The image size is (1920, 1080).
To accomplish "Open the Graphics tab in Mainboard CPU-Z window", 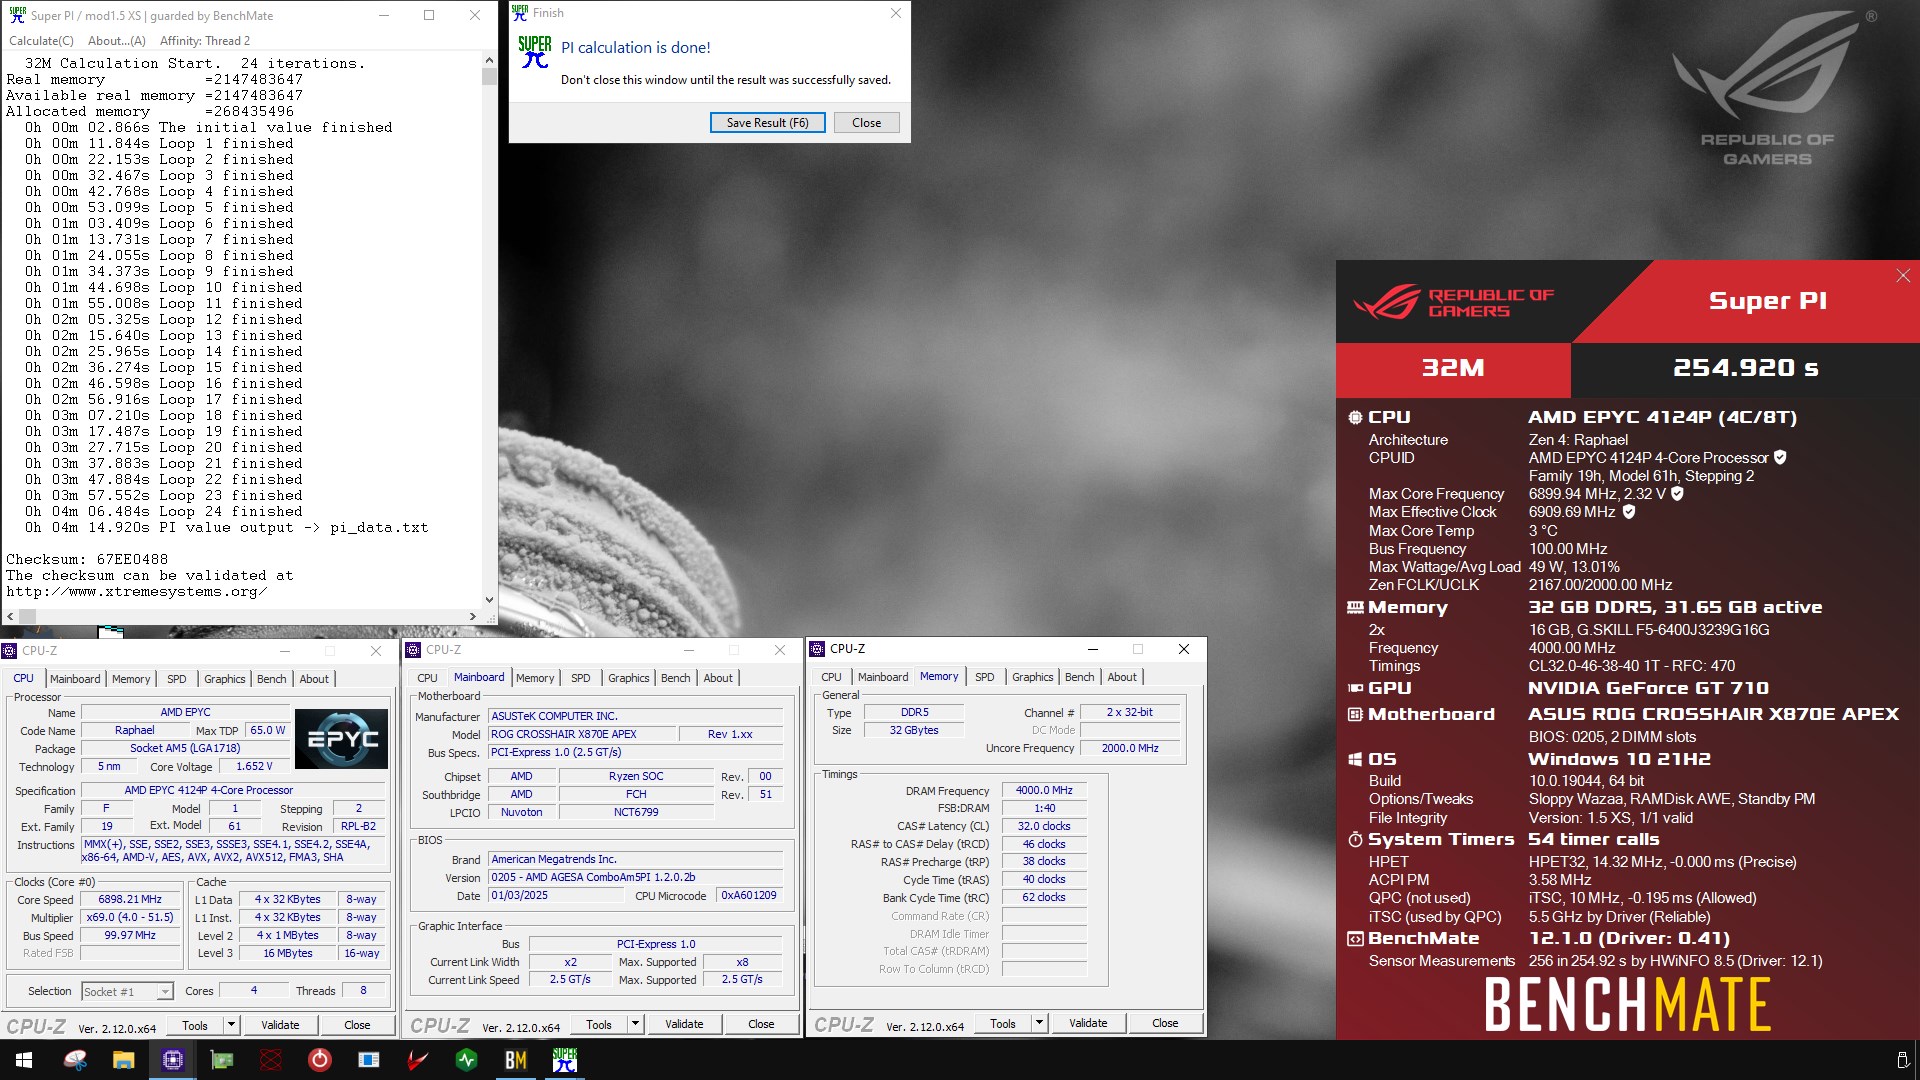I will 628,678.
